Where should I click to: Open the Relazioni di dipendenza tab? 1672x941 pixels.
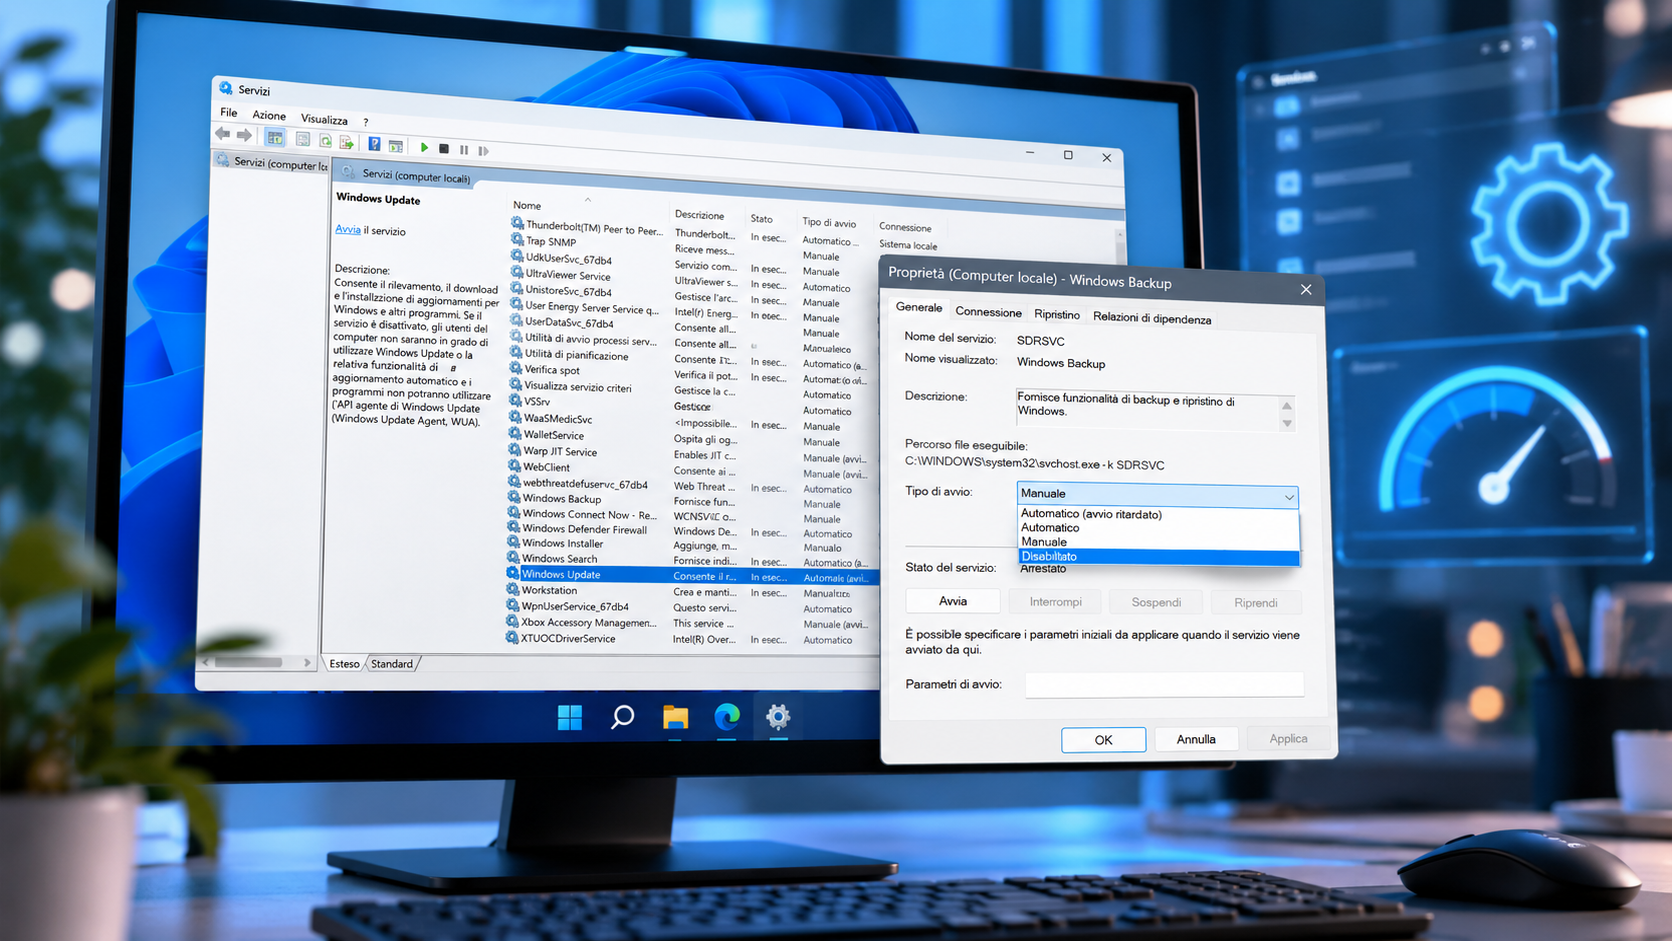[x=1152, y=318]
